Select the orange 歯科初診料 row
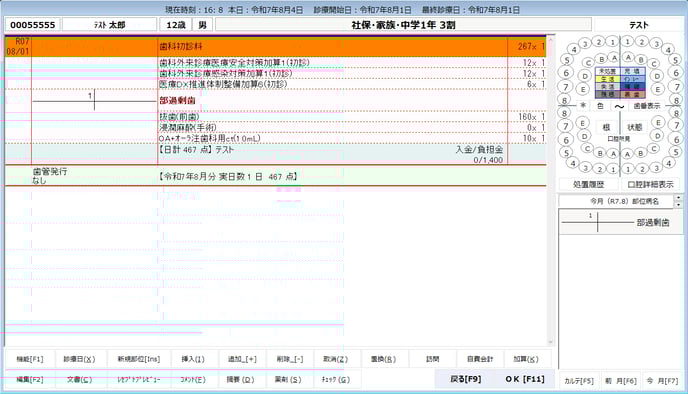This screenshot has height=394, width=688. click(276, 47)
